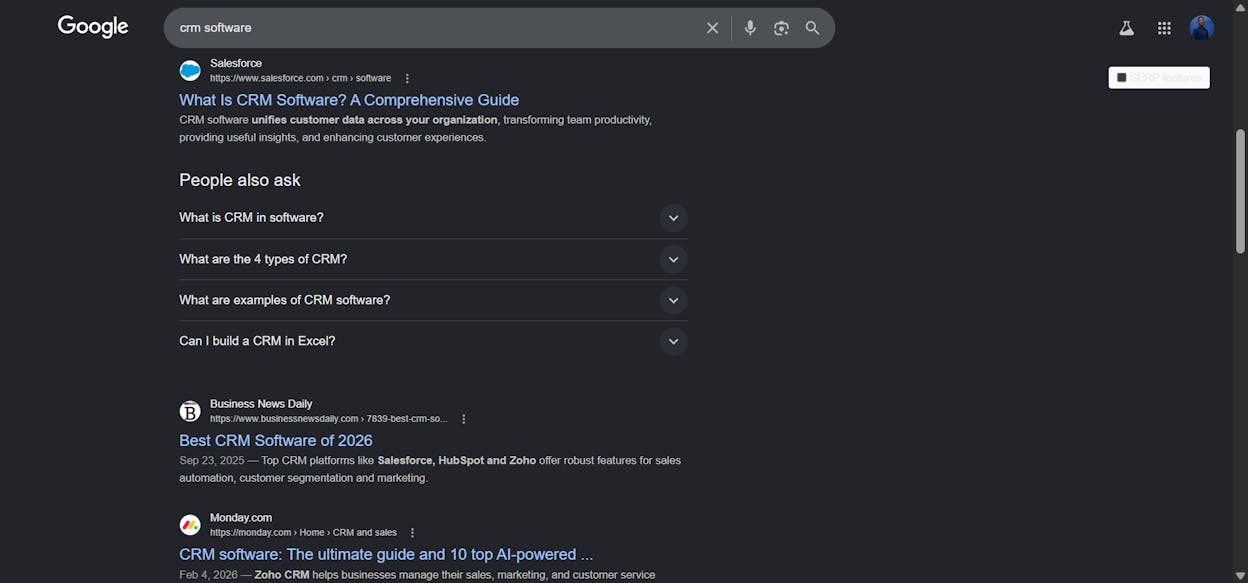Open 'CRM software: The ultimate guide' result
This screenshot has width=1248, height=583.
point(386,555)
